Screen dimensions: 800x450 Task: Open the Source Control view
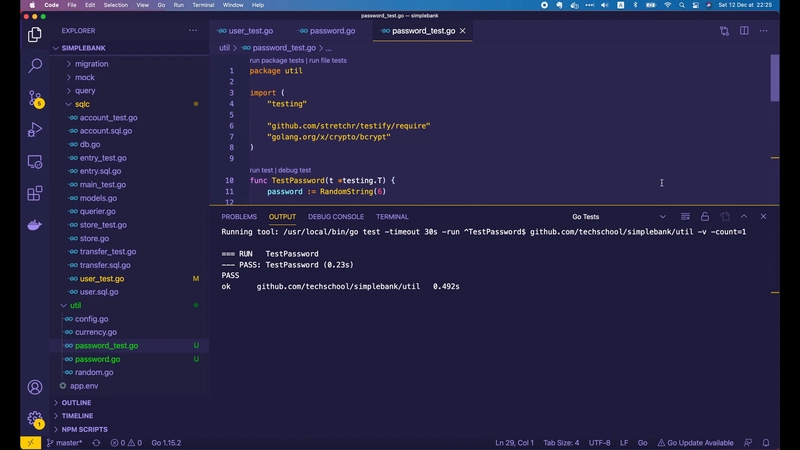(35, 98)
